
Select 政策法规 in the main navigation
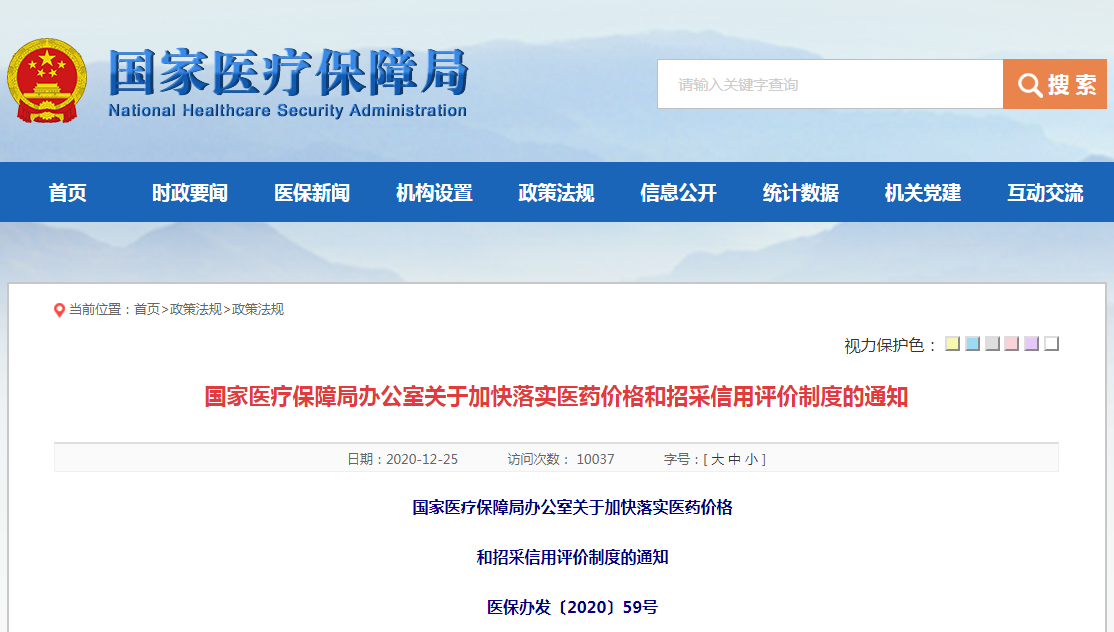[556, 193]
